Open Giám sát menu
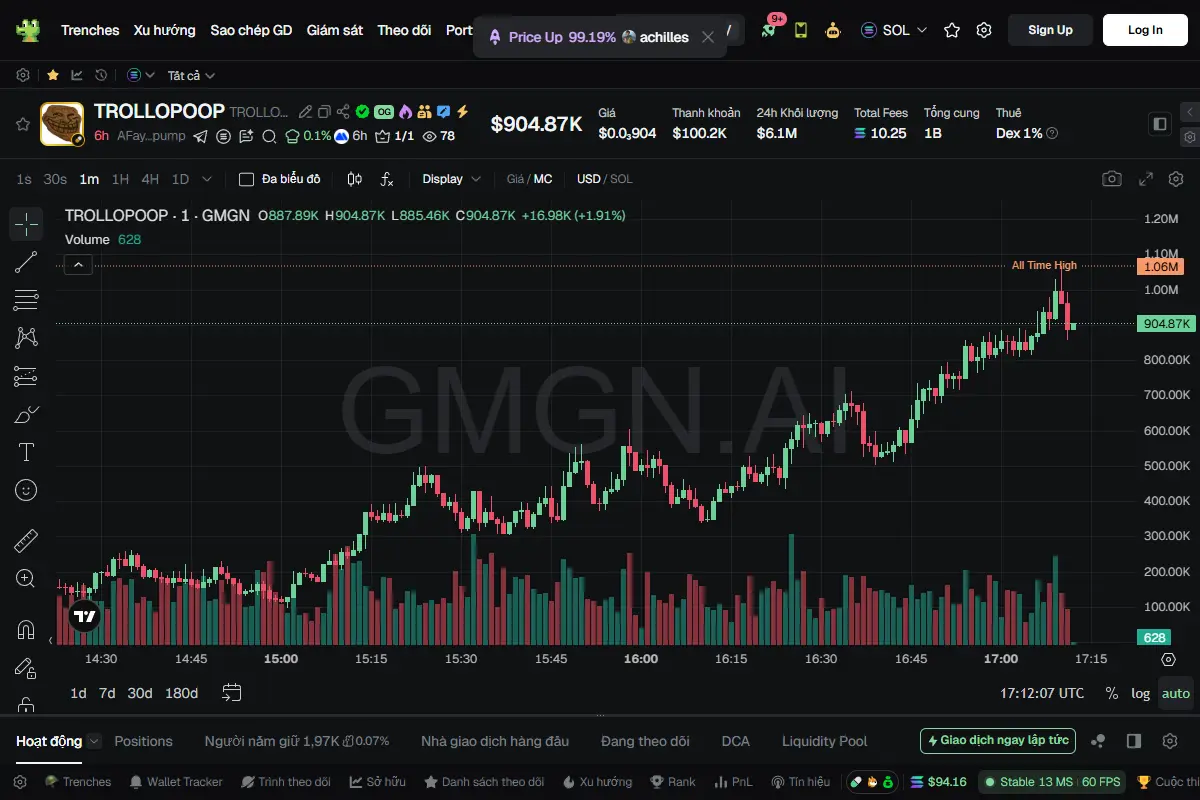 (x=335, y=30)
